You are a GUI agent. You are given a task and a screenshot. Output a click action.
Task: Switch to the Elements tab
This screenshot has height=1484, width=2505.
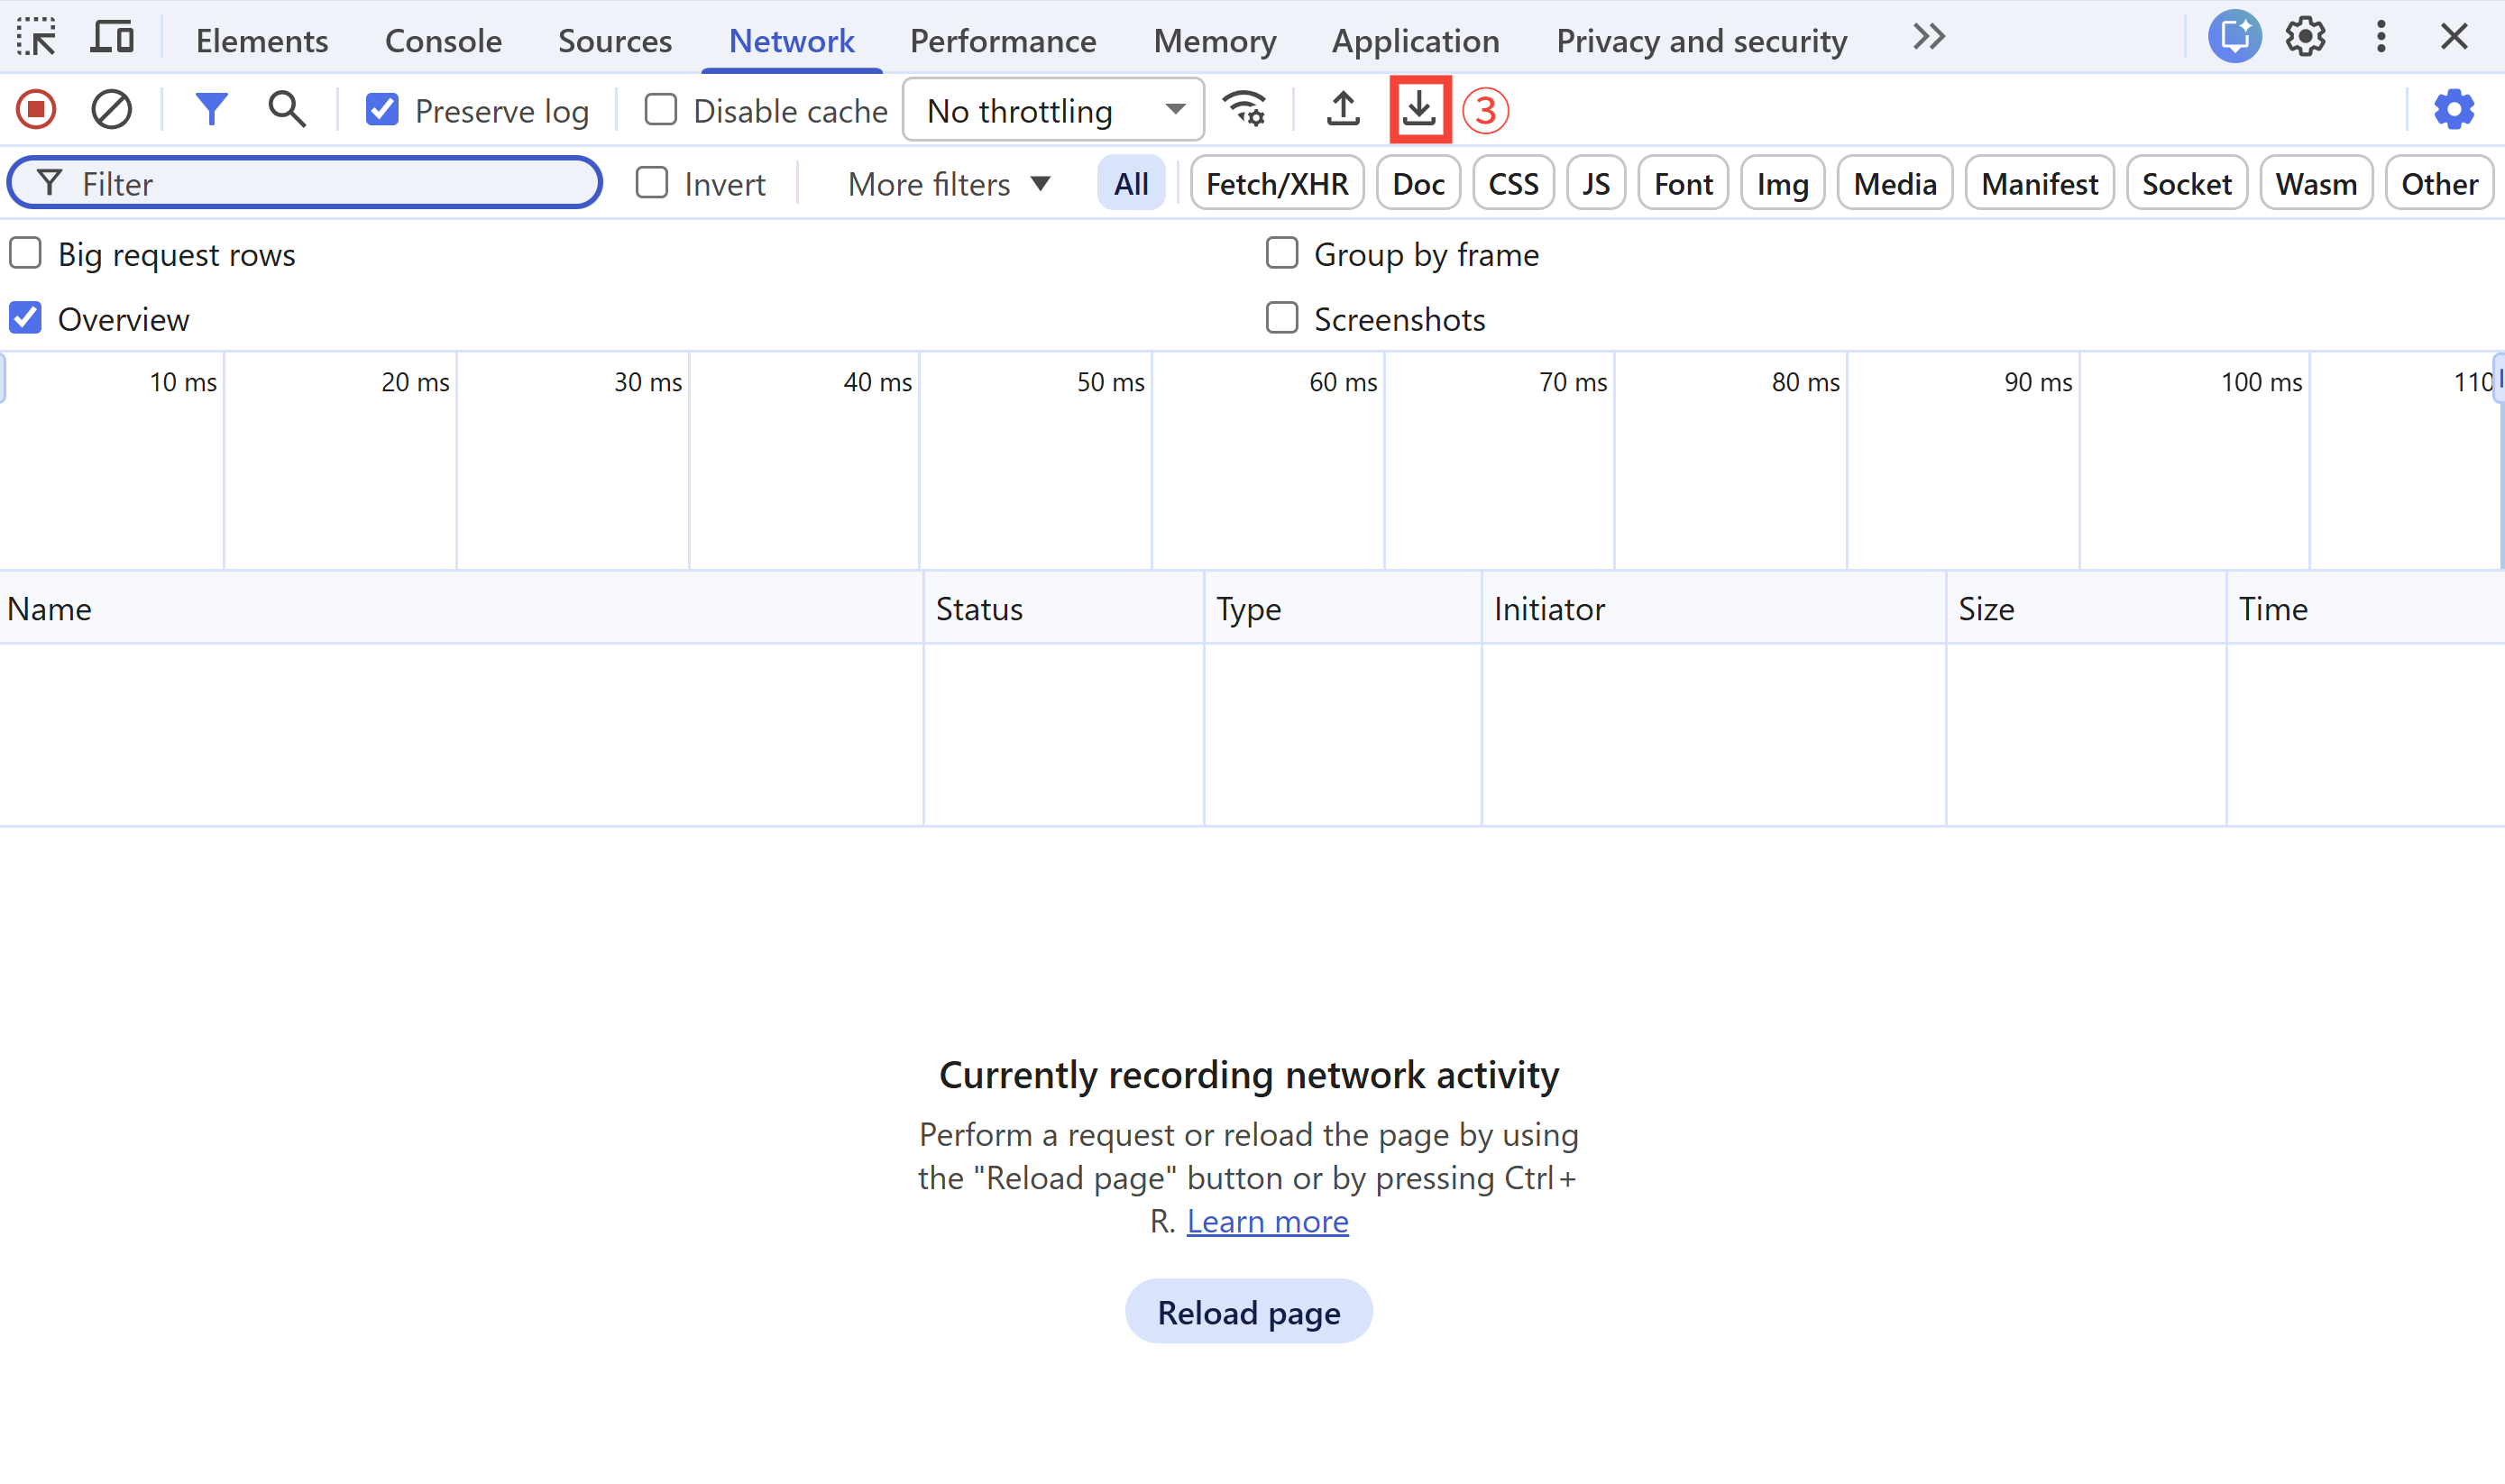[262, 40]
